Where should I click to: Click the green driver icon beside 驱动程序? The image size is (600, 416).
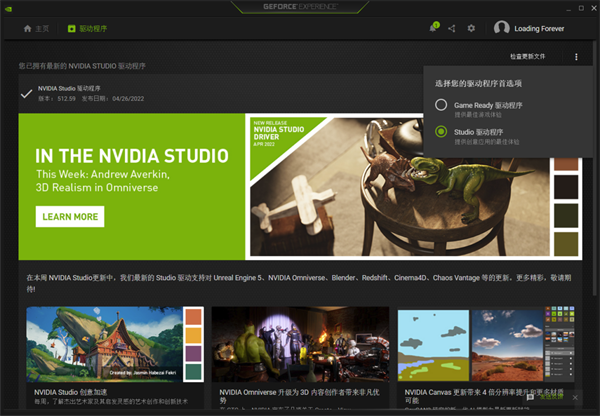(x=71, y=29)
